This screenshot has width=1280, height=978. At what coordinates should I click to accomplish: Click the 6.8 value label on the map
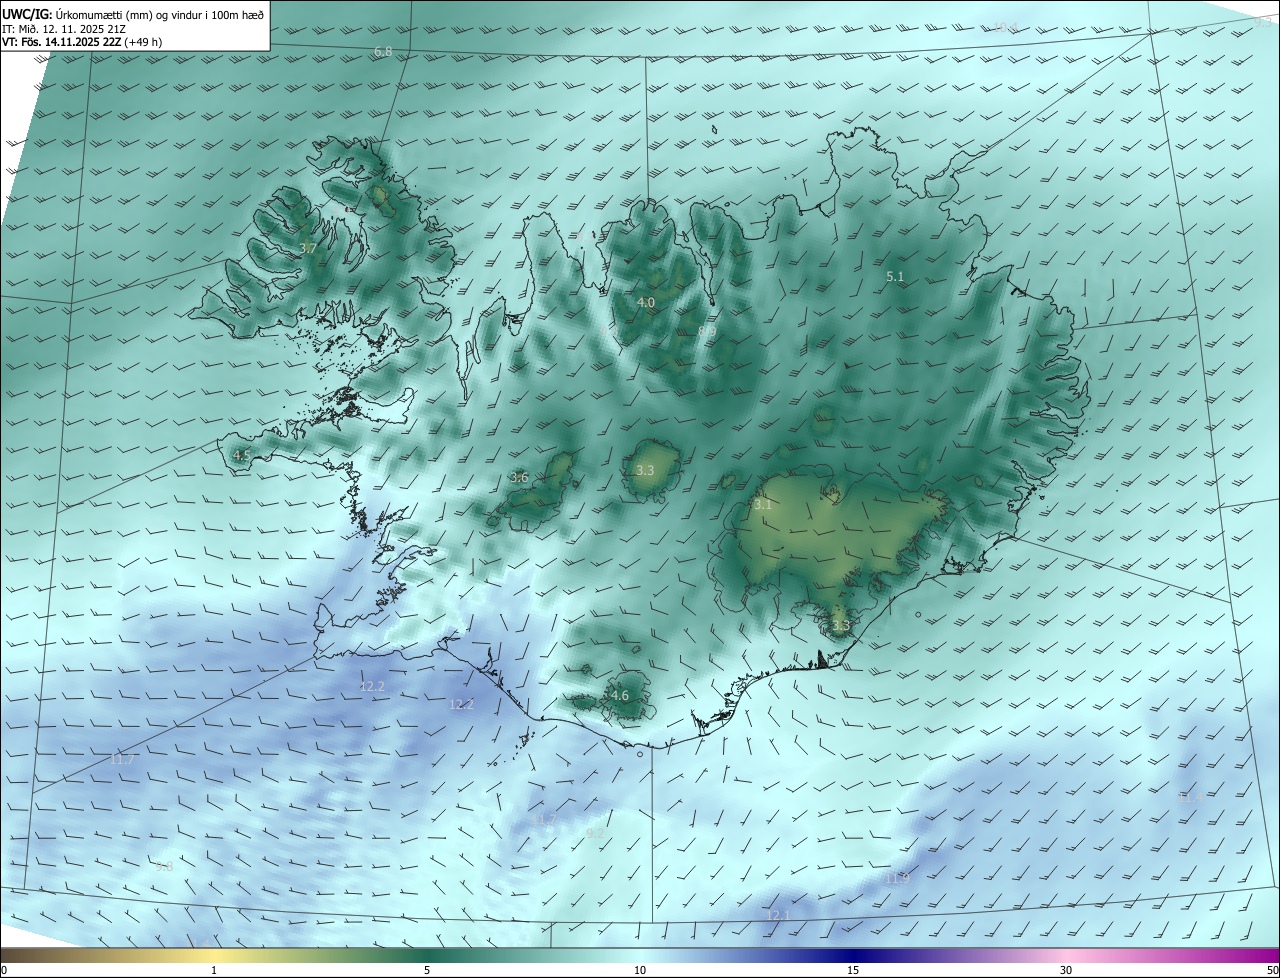click(383, 51)
